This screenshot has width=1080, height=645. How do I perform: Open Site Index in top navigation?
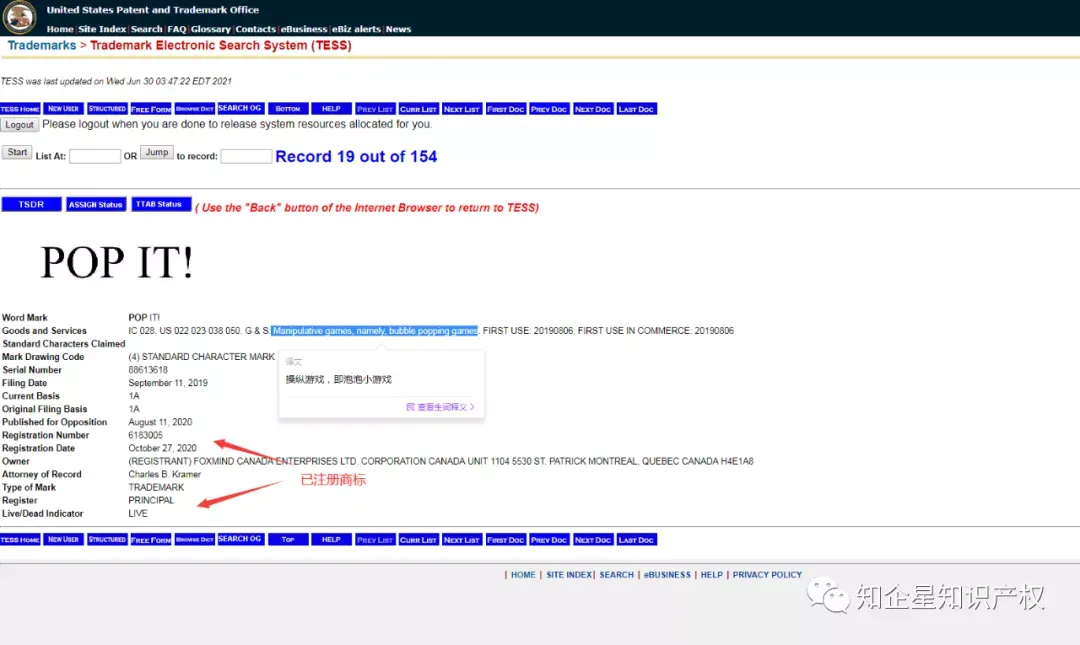pyautogui.click(x=102, y=29)
